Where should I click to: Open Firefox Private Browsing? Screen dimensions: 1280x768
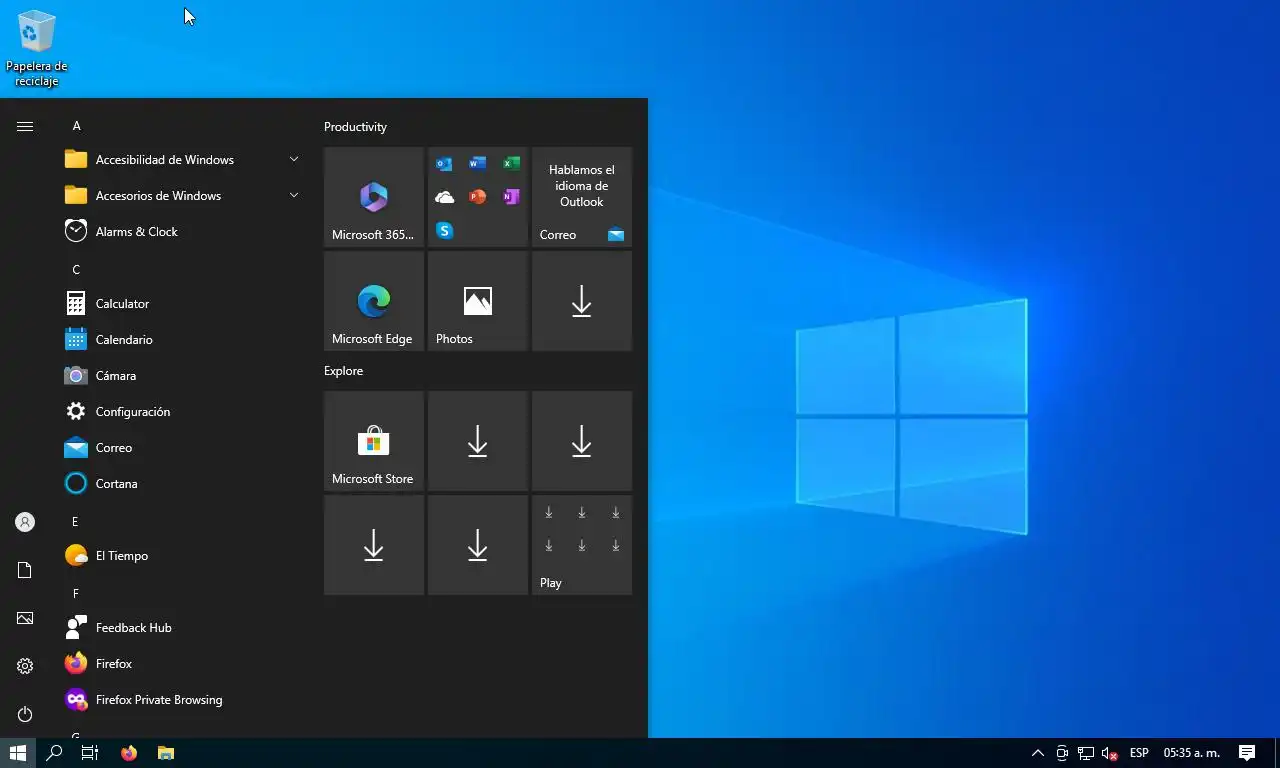(x=183, y=699)
